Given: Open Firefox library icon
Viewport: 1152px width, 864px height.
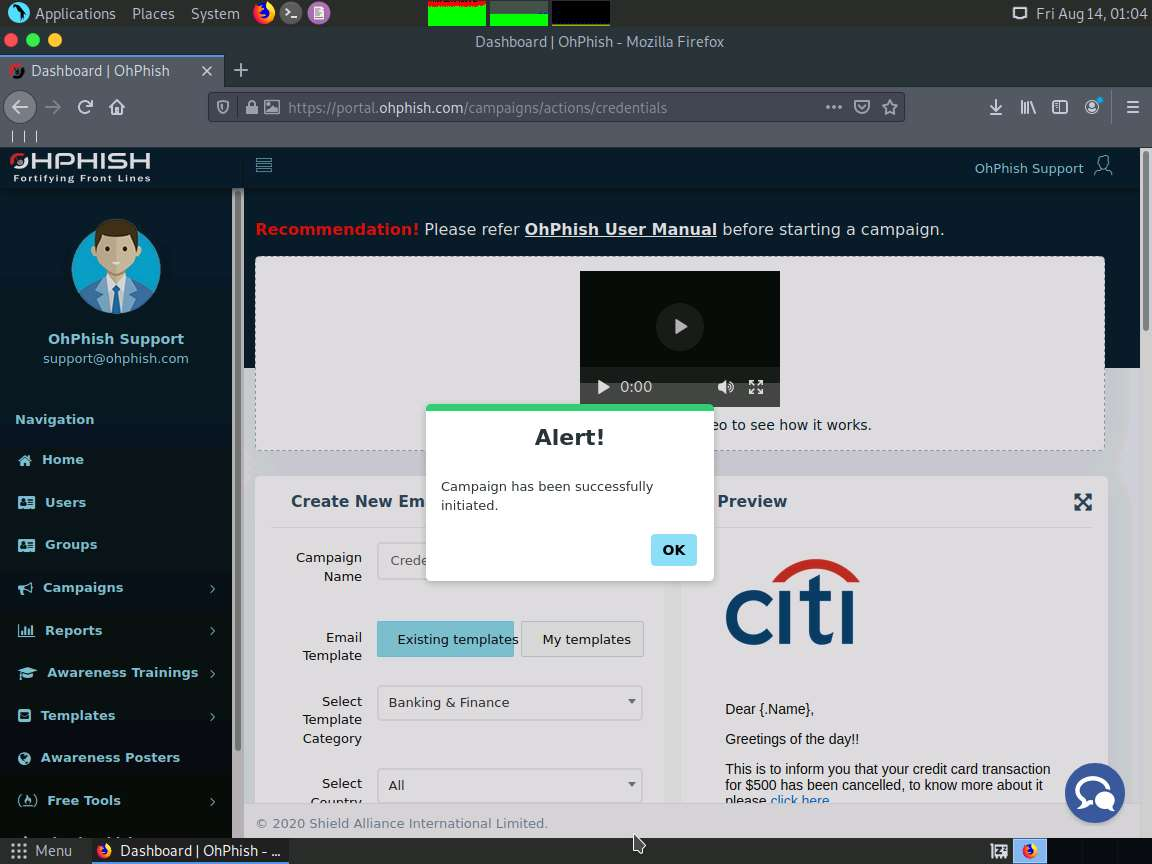Looking at the screenshot, I should [x=1028, y=107].
